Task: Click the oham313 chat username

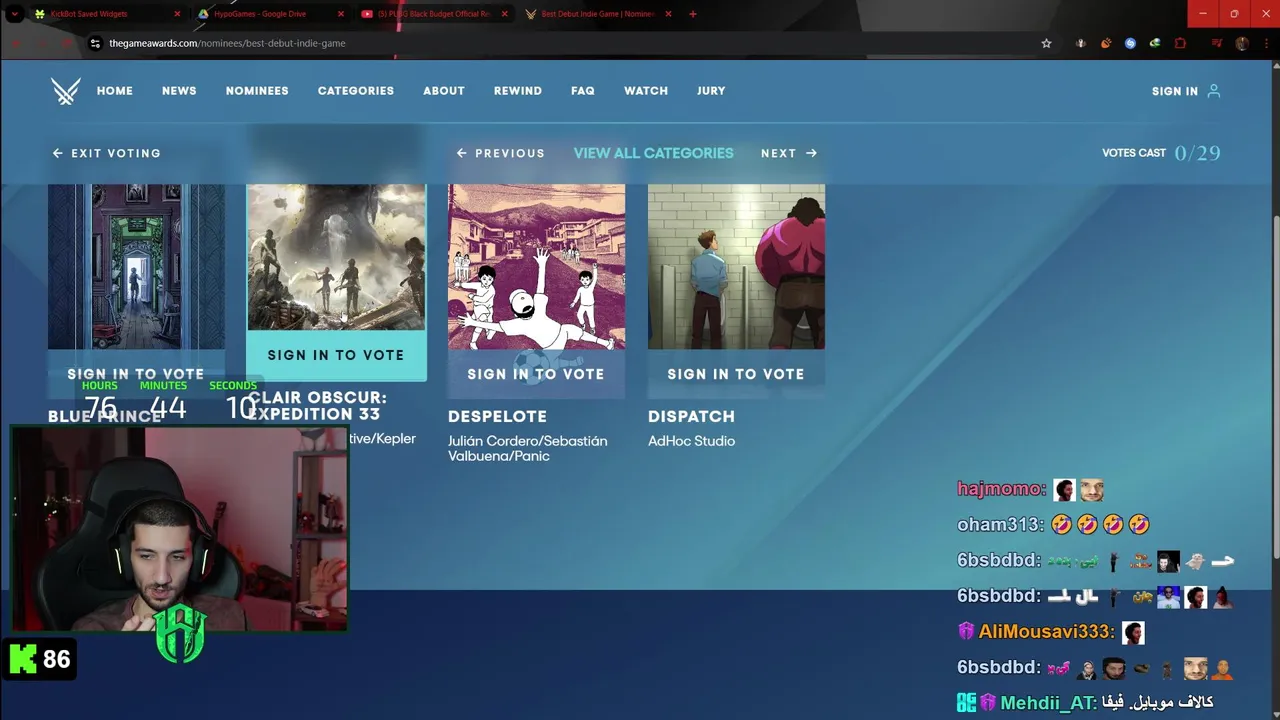Action: [1000, 525]
